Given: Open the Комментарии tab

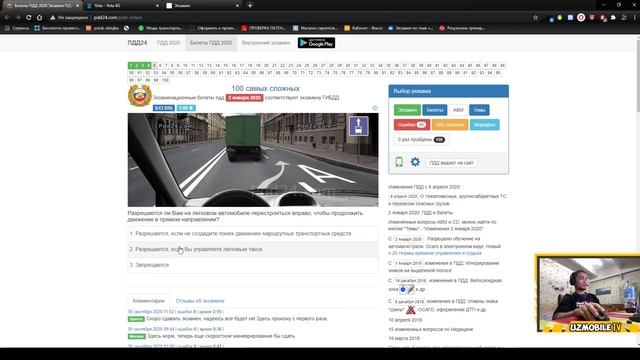Looking at the screenshot, I should pyautogui.click(x=149, y=301).
